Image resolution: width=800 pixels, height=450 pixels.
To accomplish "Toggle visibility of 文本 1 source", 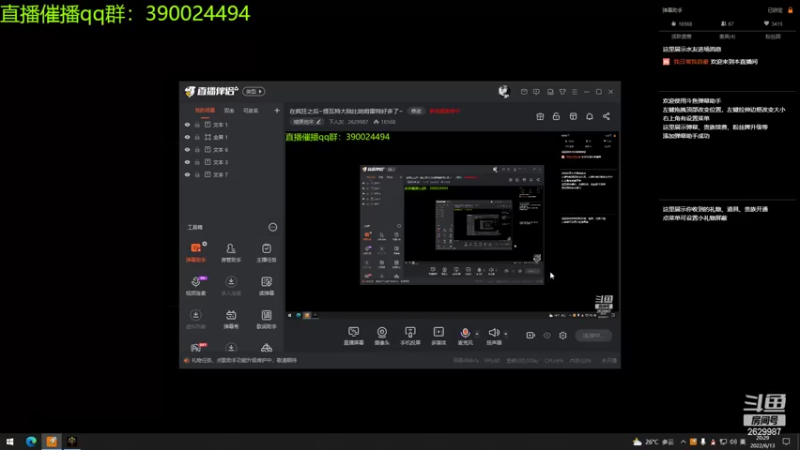I will 187,124.
